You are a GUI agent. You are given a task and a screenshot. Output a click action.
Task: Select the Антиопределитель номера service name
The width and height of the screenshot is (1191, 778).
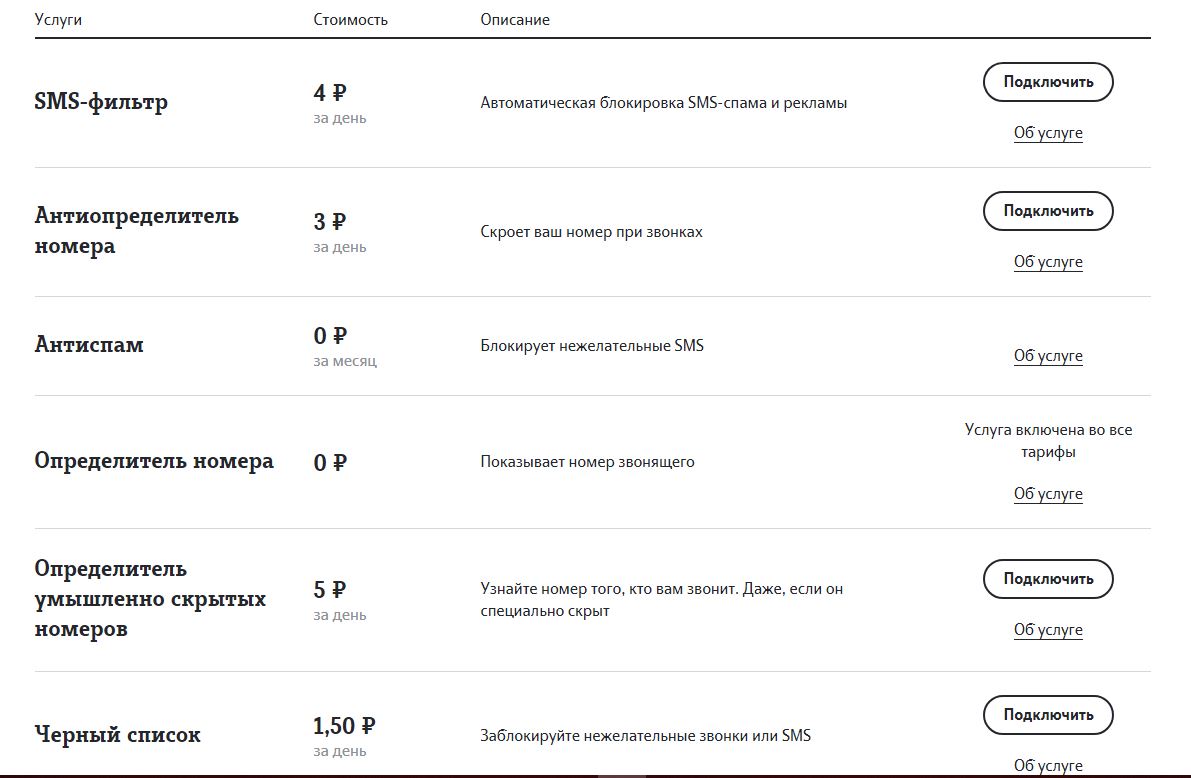136,231
